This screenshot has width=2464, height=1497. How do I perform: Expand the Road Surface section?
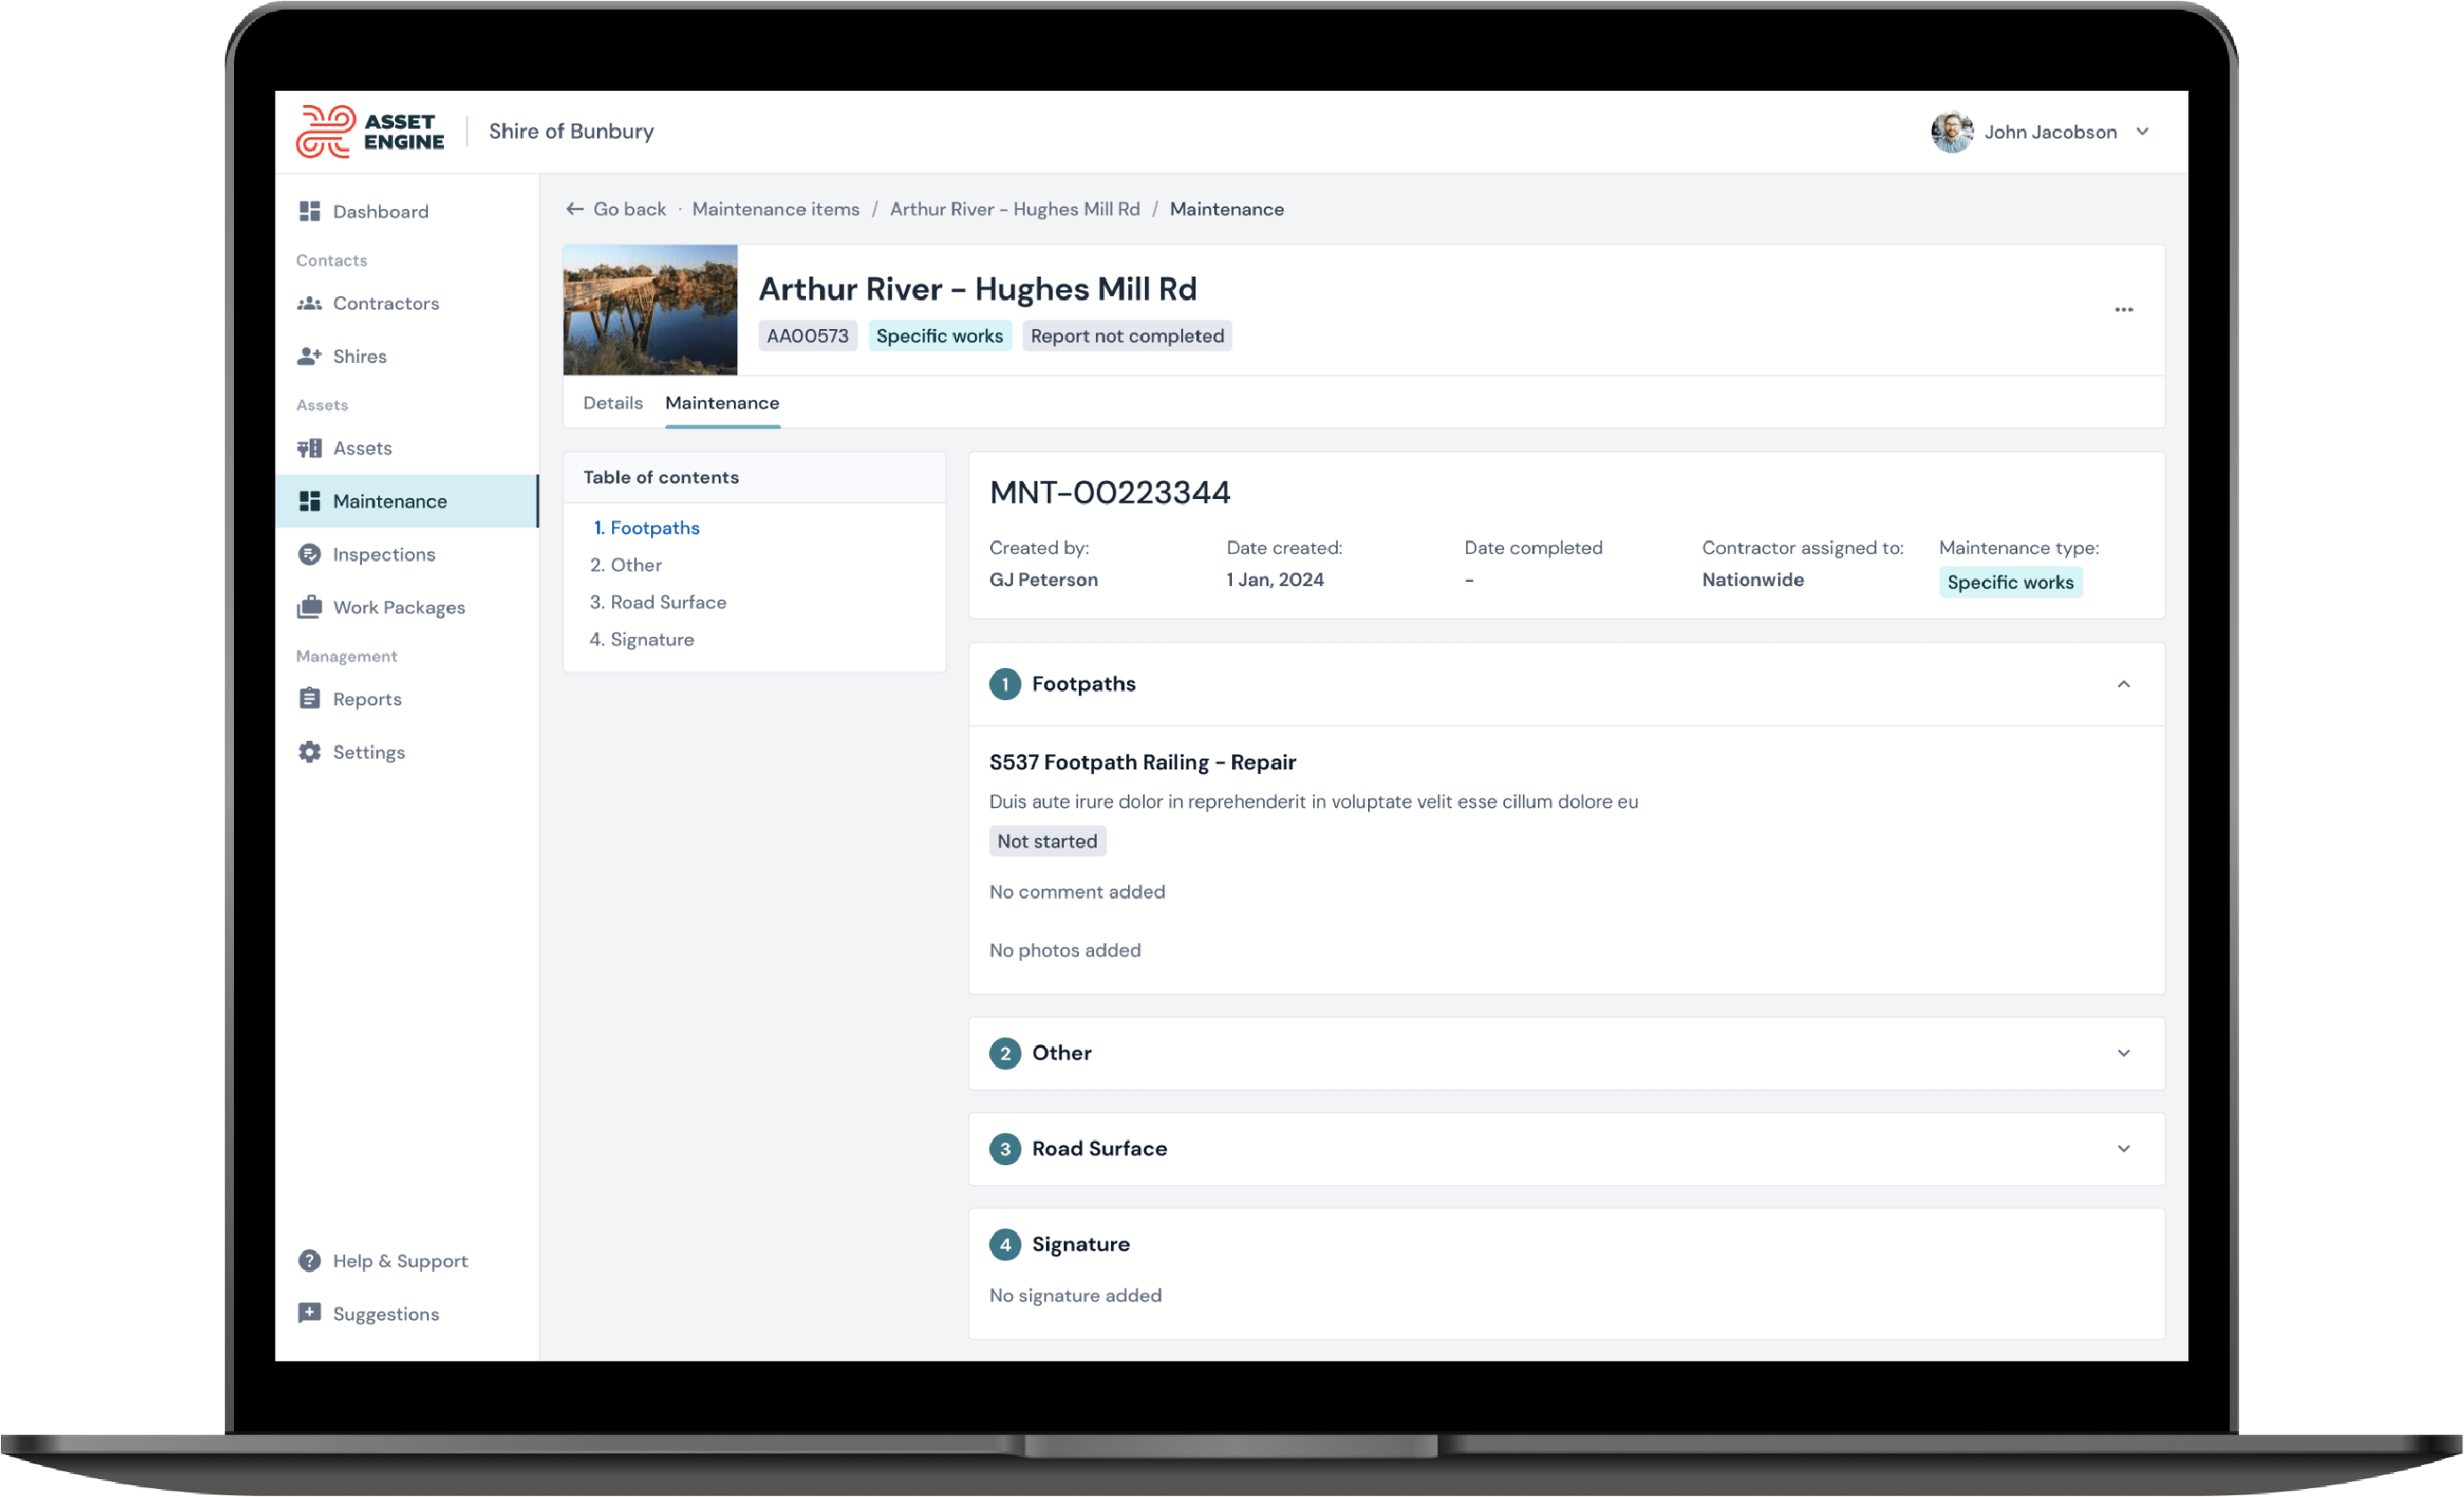pos(2123,1149)
